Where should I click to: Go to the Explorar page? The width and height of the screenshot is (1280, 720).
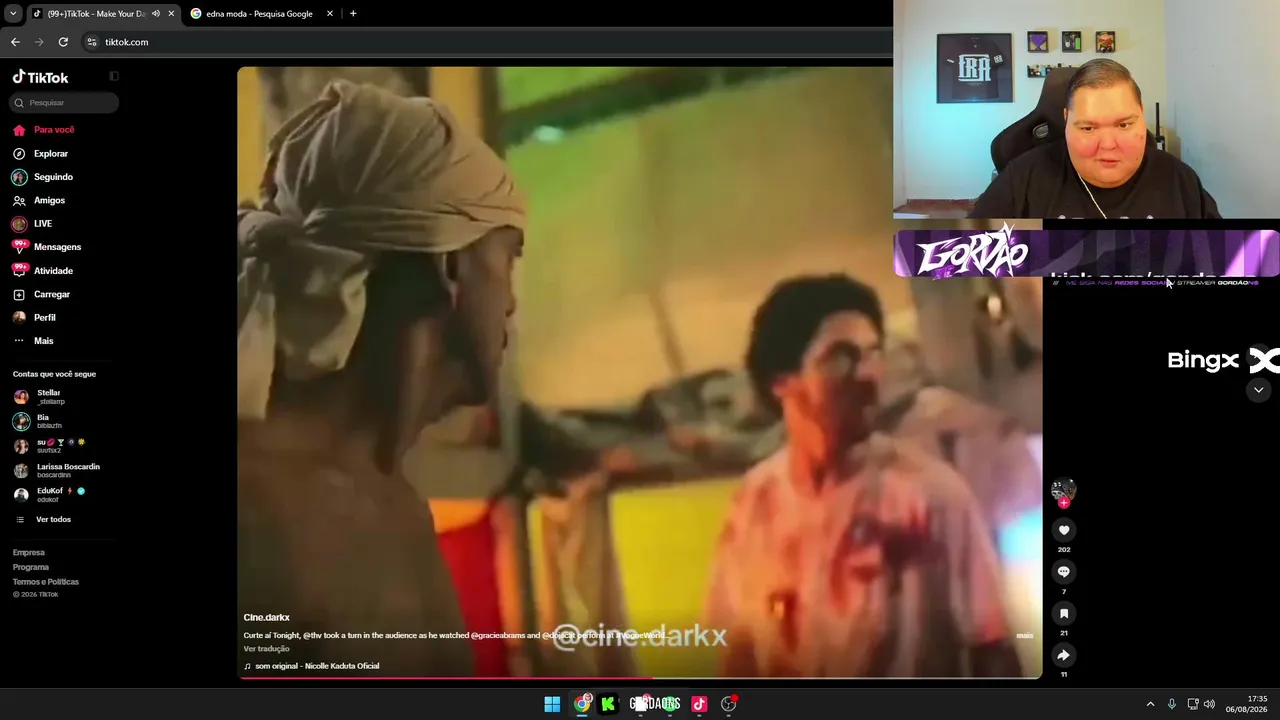point(40,154)
